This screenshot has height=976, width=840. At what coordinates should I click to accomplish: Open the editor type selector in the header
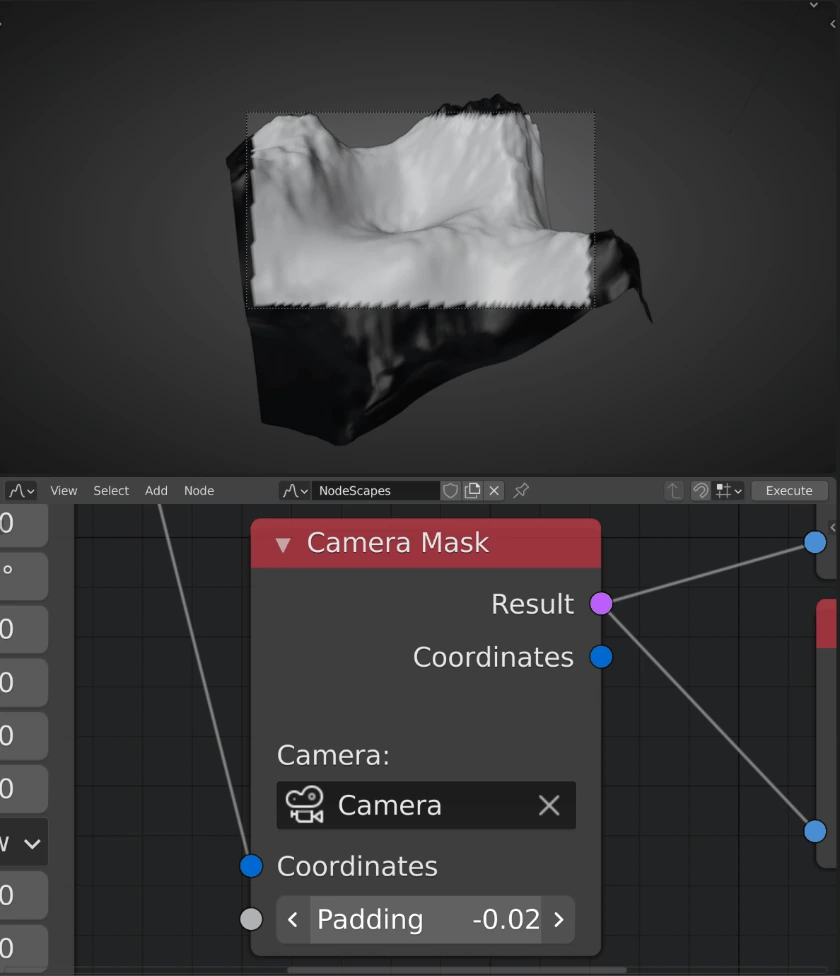[20, 491]
